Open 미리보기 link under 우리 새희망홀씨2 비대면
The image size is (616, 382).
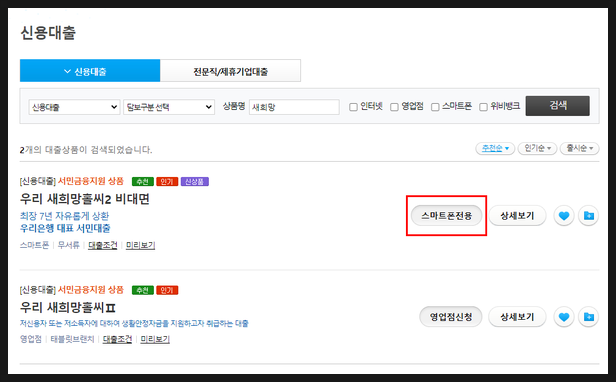tap(140, 245)
